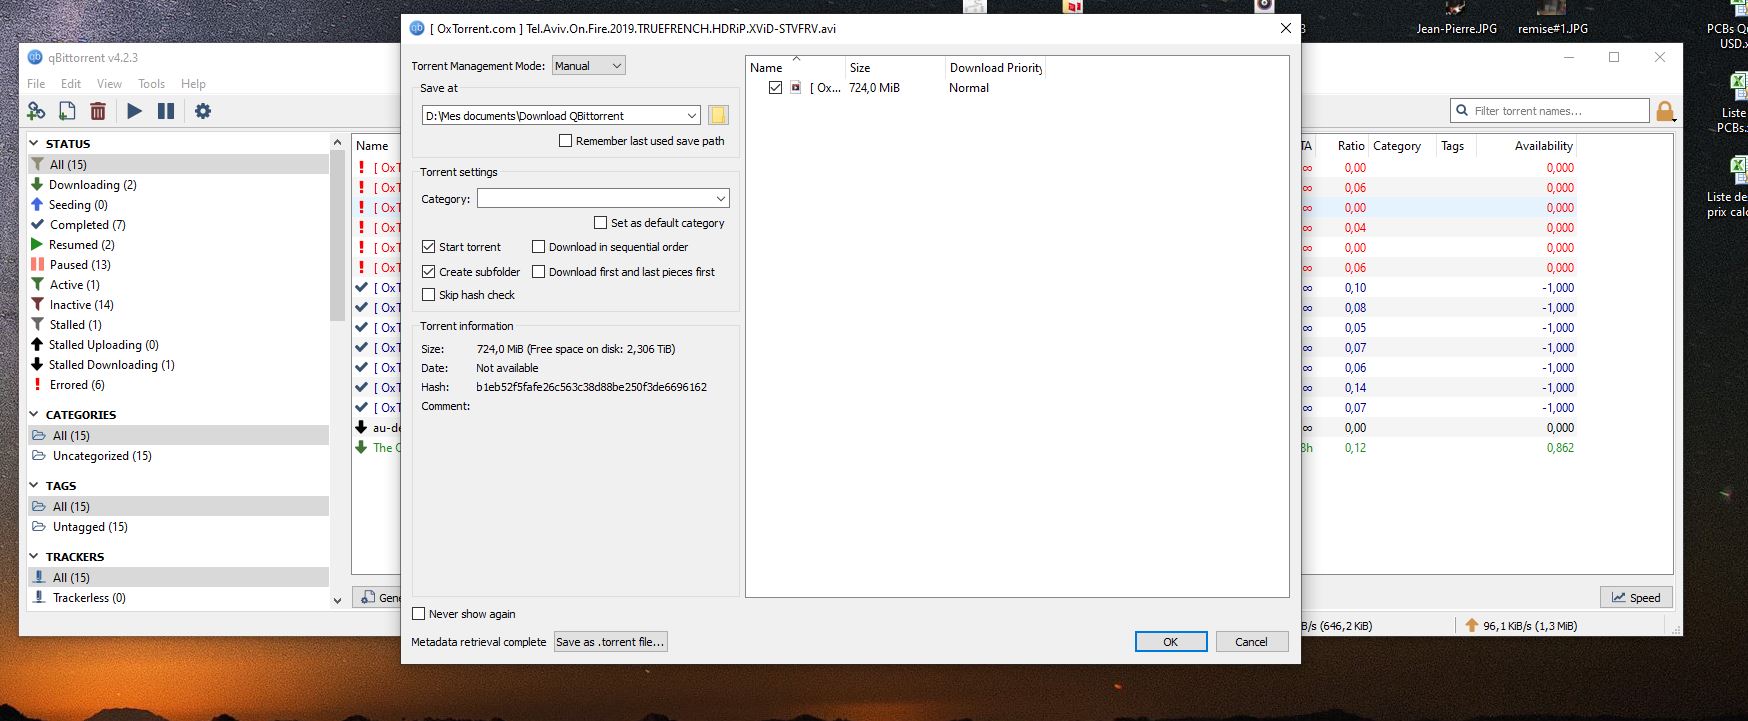Click the Cancel button
The image size is (1748, 721).
tap(1251, 642)
